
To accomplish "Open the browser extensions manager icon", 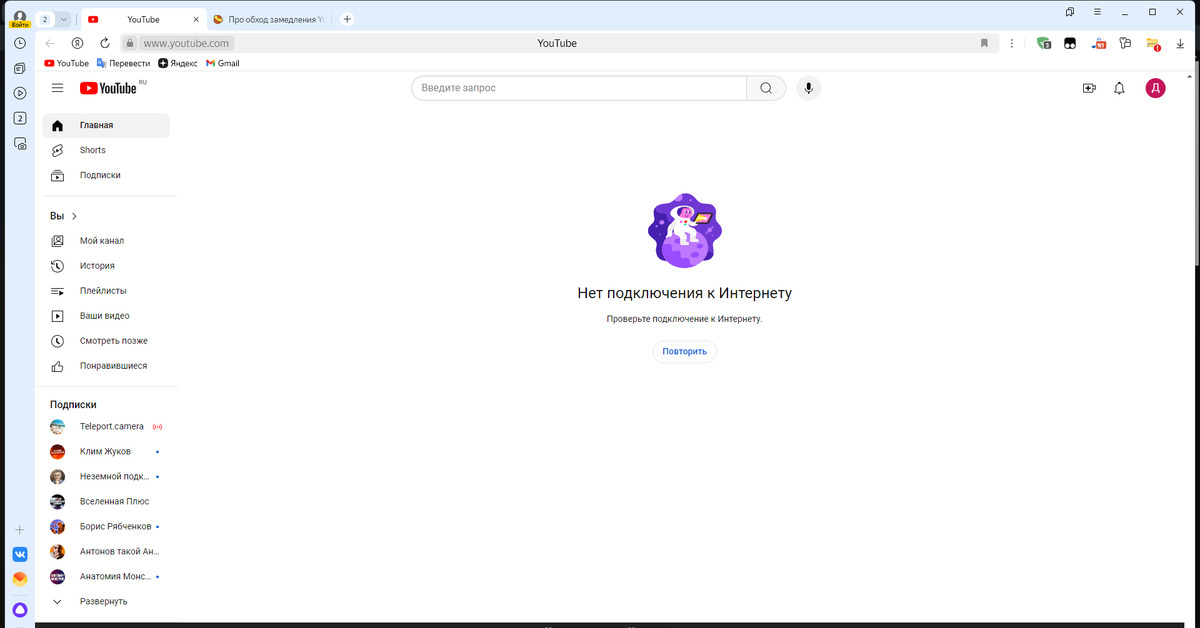I will coord(1125,43).
